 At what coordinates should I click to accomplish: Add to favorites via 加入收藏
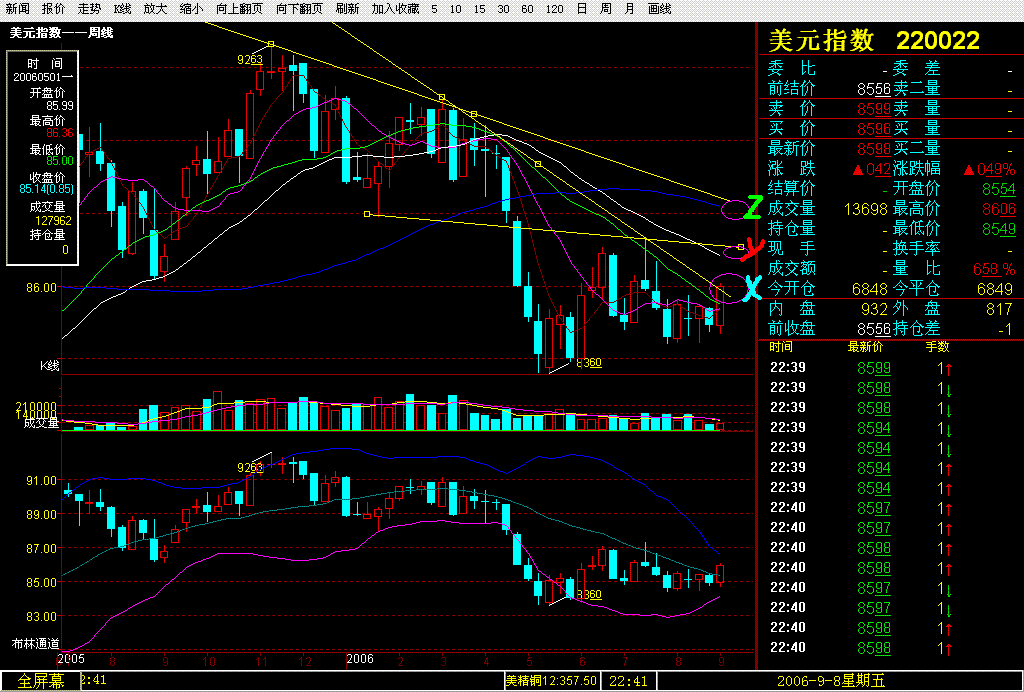[395, 9]
